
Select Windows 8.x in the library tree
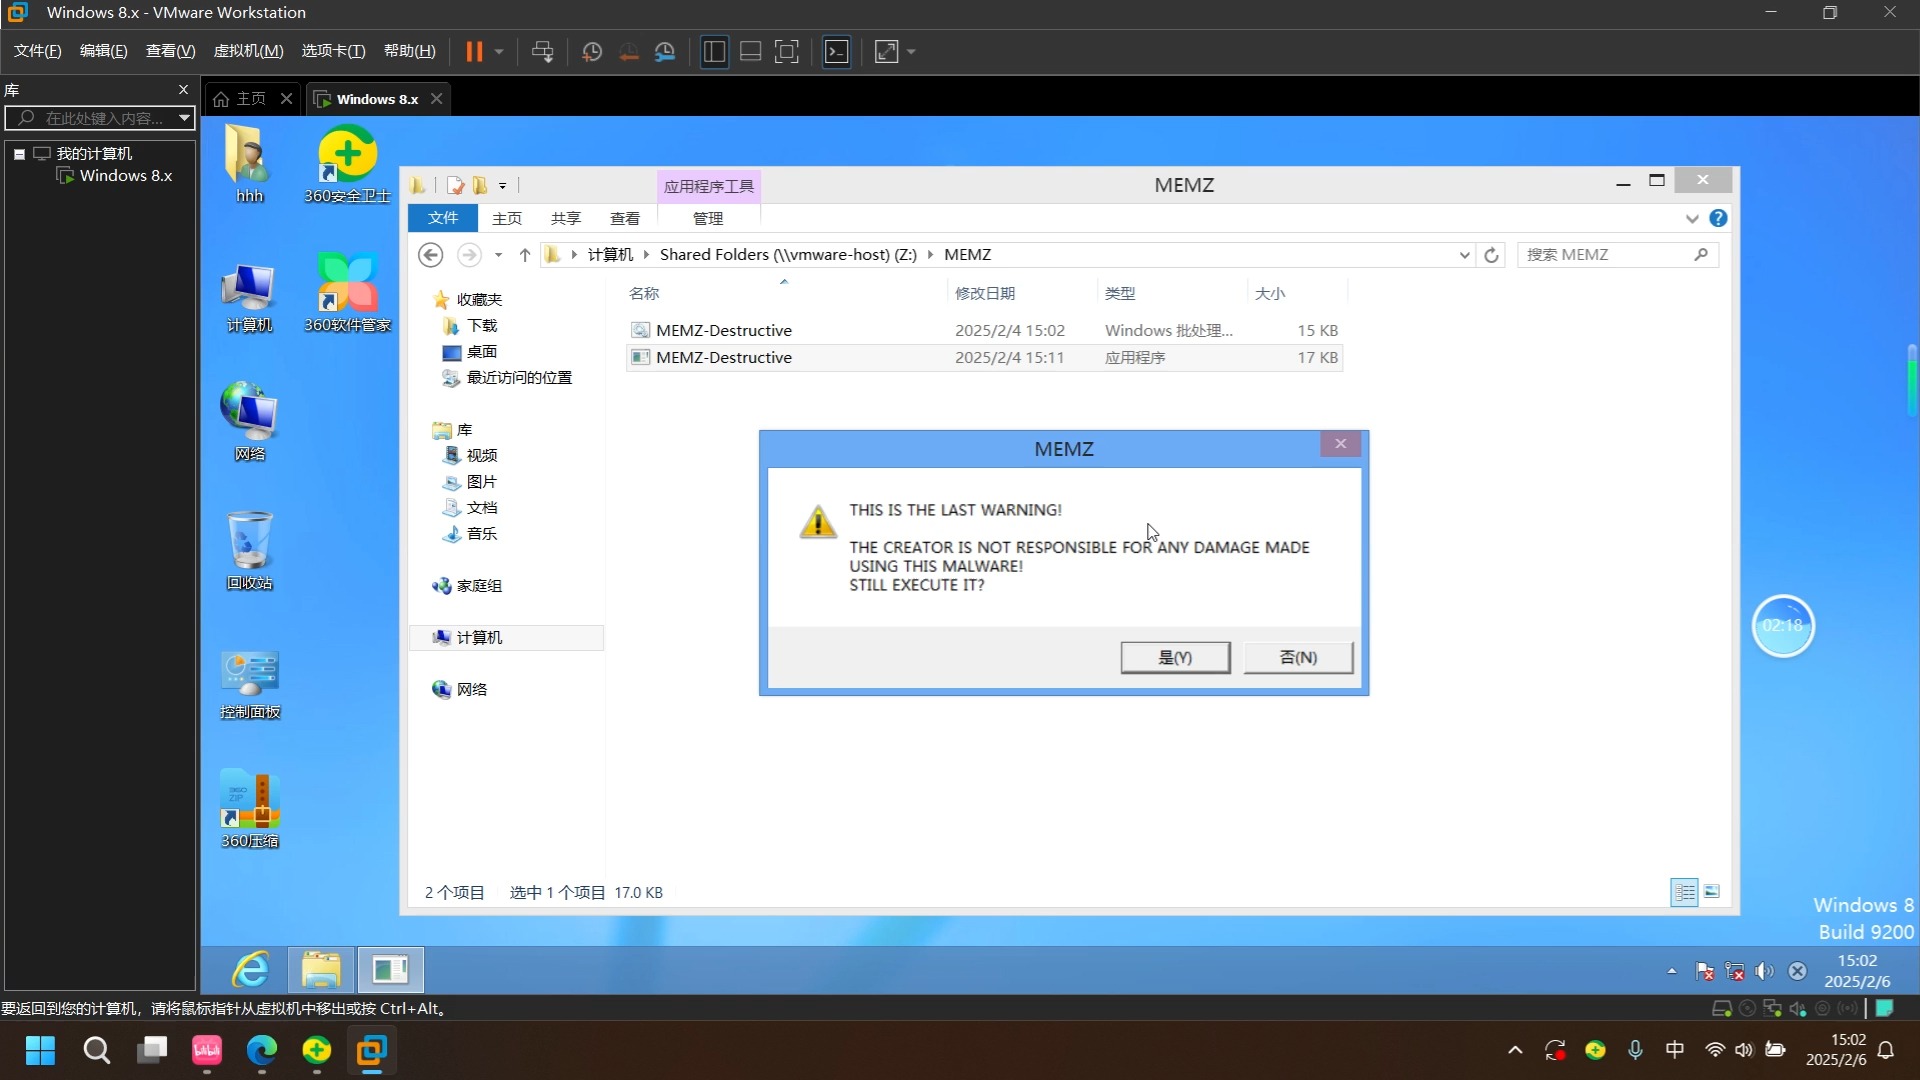coord(115,176)
